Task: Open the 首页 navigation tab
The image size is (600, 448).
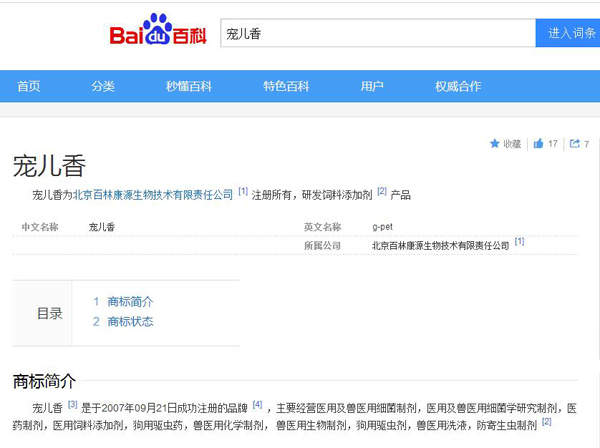Action: pos(29,86)
